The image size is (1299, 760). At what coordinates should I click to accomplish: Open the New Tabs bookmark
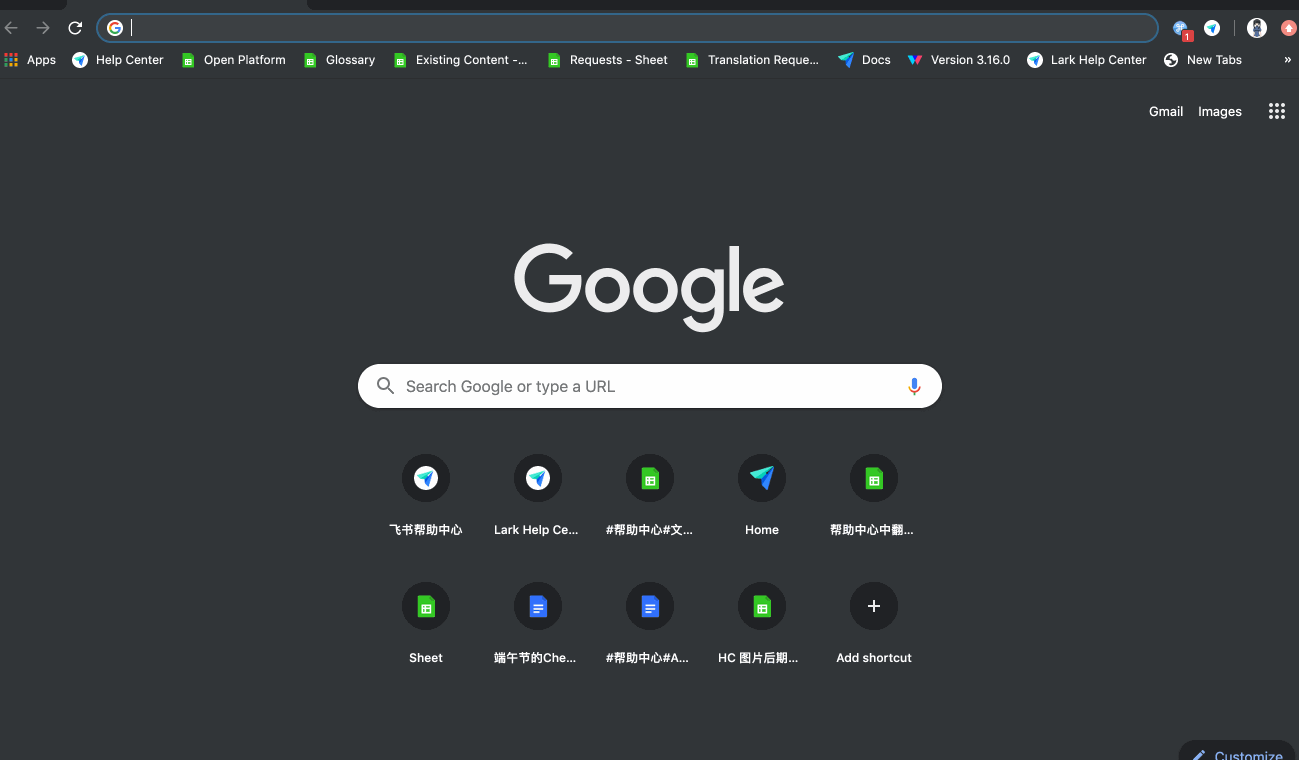point(1202,60)
